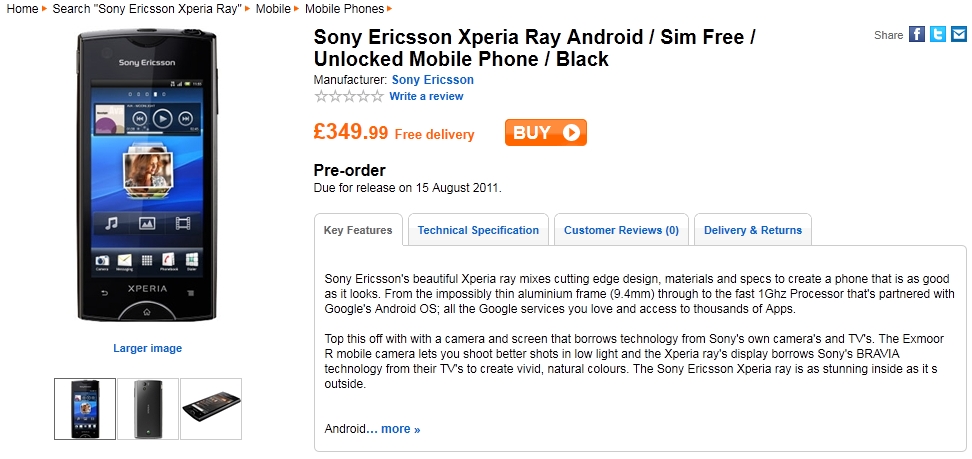View Delivery & Returns tab
This screenshot has width=972, height=459.
pos(752,230)
